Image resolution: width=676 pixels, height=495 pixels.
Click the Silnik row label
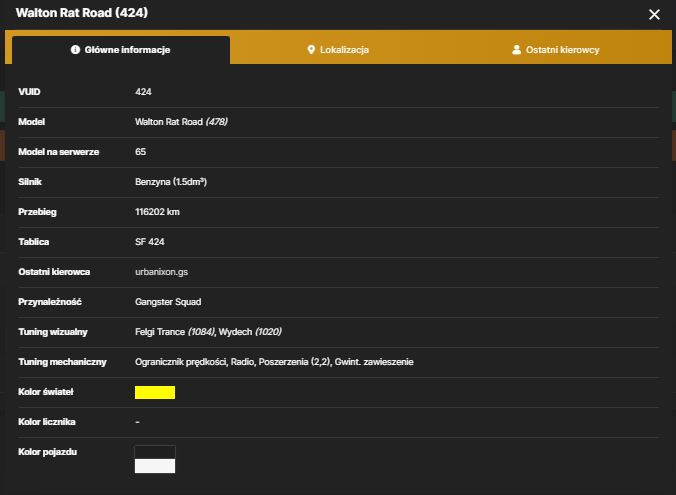click(x=30, y=182)
